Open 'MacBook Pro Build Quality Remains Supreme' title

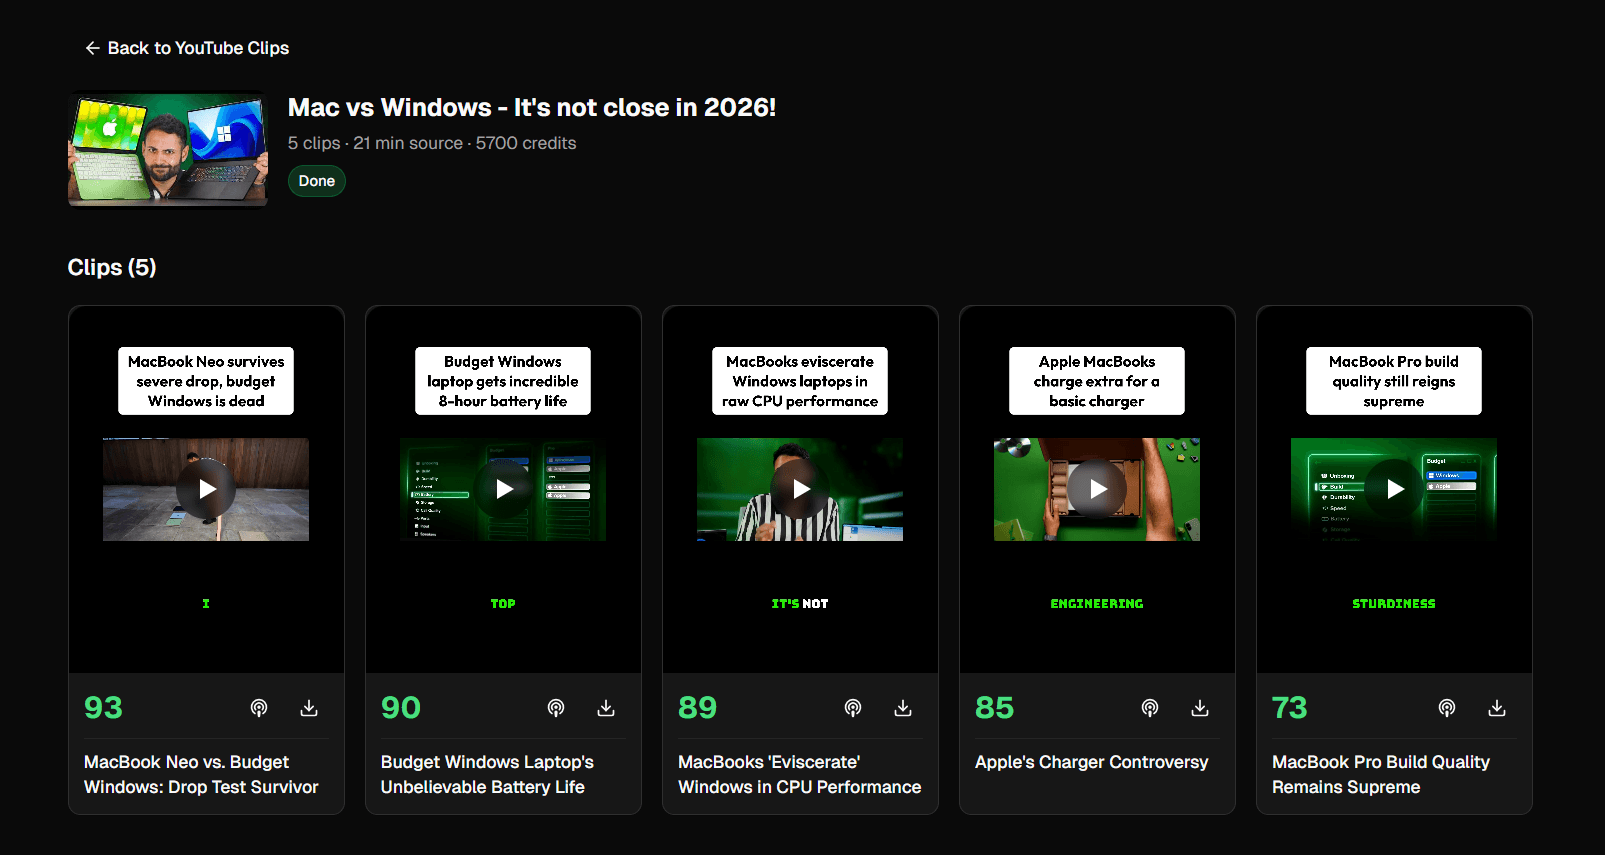pyautogui.click(x=1380, y=774)
